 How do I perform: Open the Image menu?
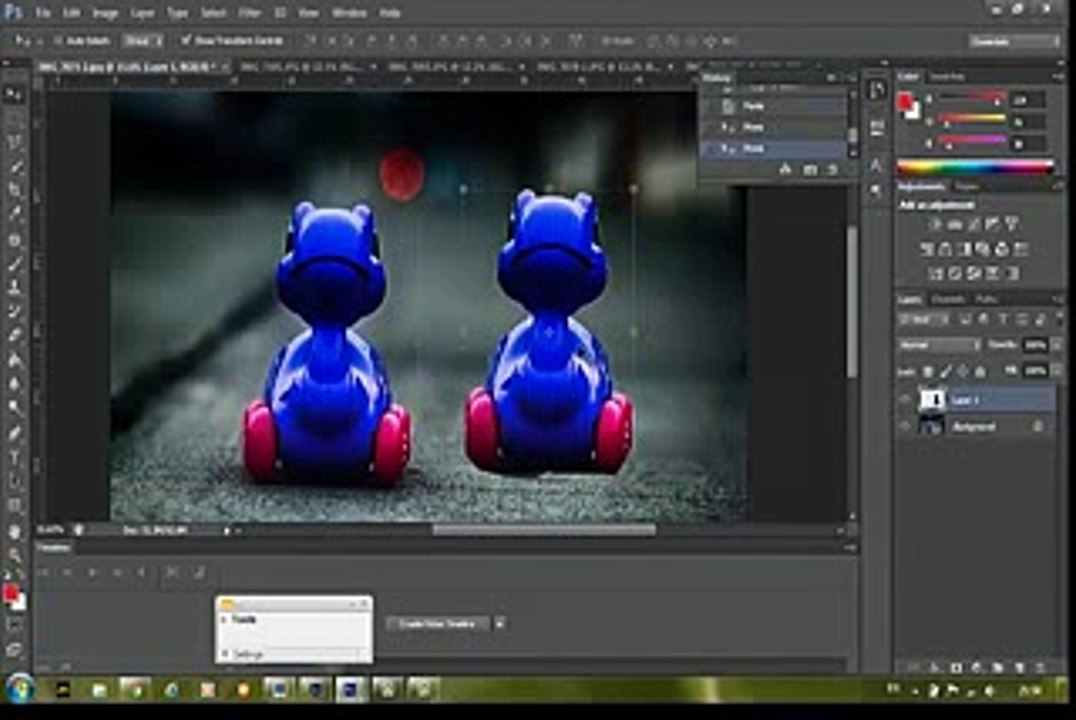105,13
